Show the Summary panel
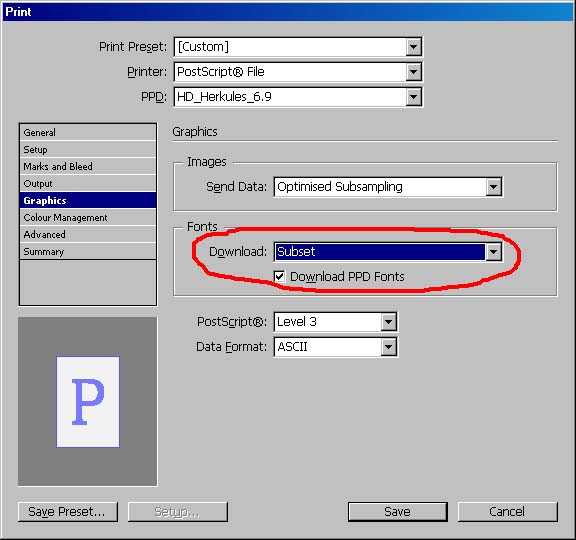Viewport: 576px width, 540px height. 88,251
